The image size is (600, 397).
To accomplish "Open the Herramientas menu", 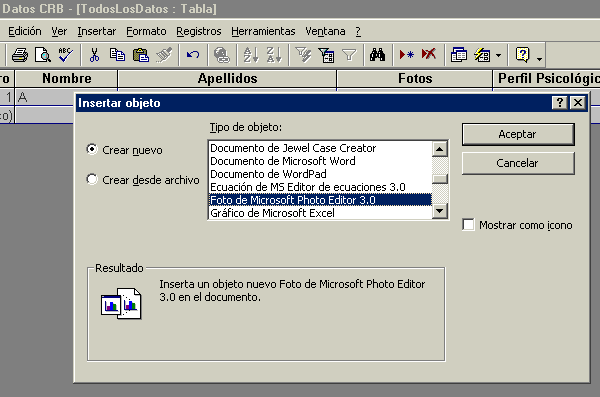I will [x=263, y=31].
